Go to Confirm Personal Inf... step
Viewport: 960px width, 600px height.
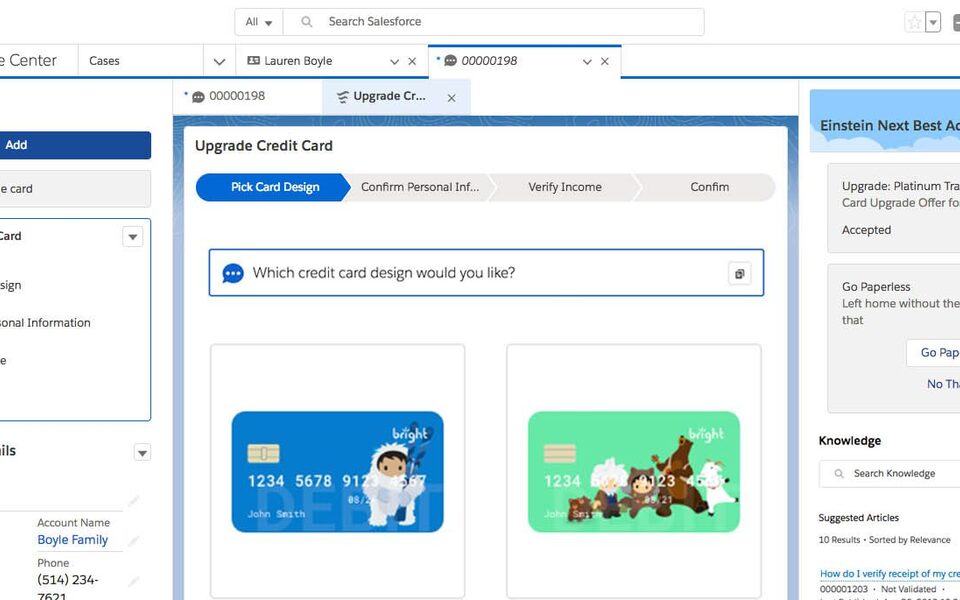[x=420, y=187]
